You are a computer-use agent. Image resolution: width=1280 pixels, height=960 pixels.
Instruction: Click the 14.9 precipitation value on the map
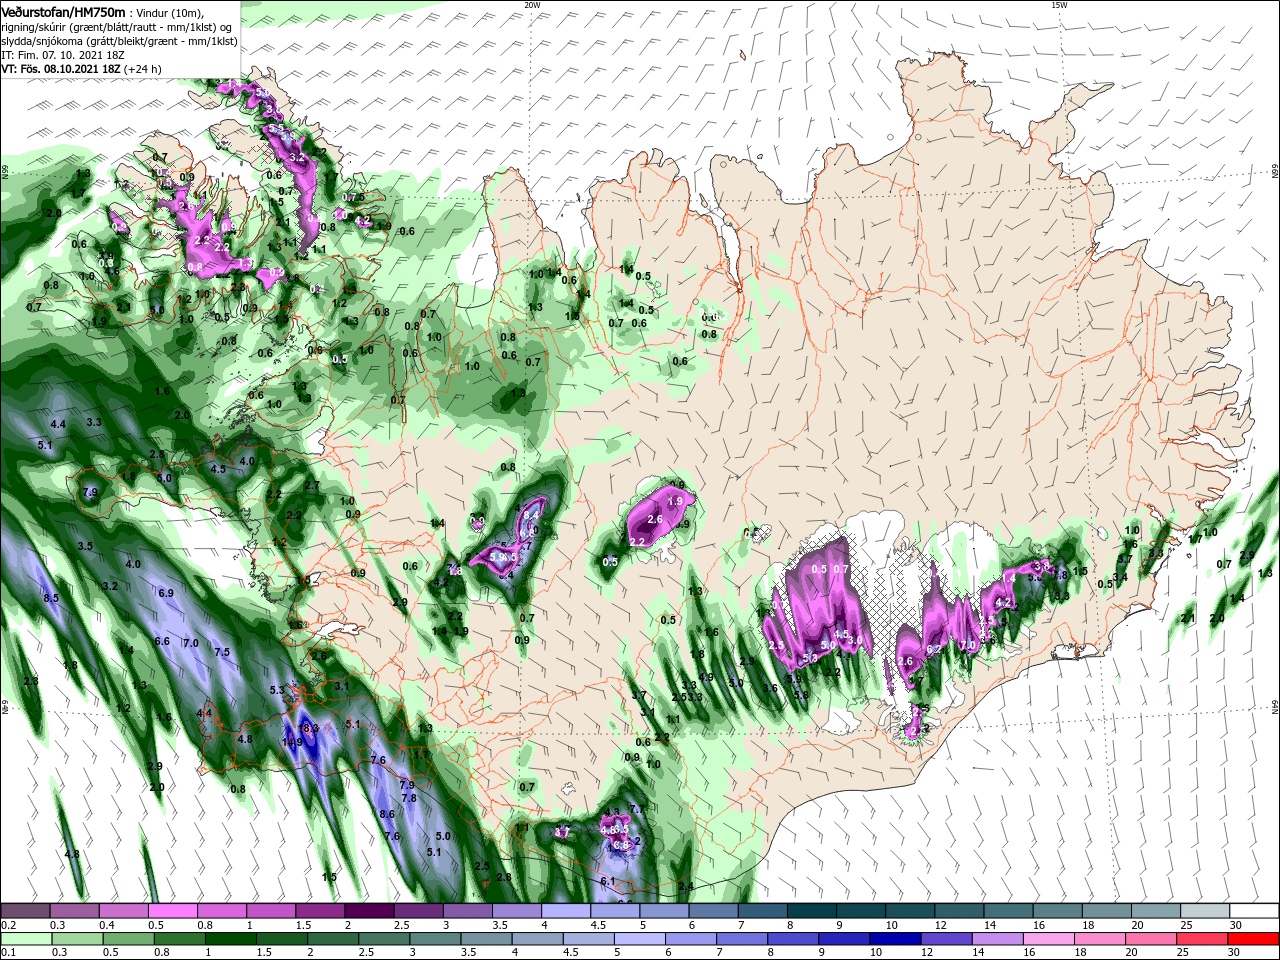pyautogui.click(x=292, y=742)
